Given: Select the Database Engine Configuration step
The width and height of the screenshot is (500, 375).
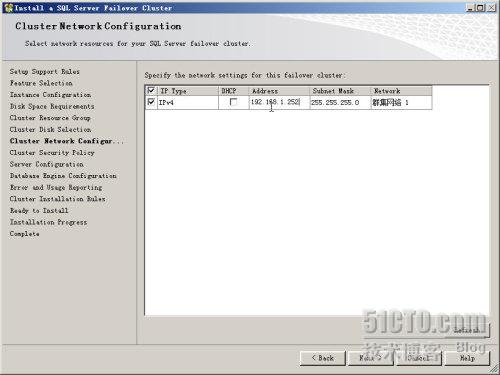Looking at the screenshot, I should pyautogui.click(x=63, y=176).
